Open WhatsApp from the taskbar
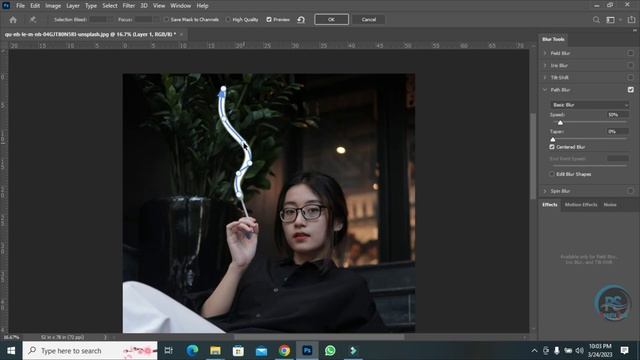This screenshot has width=640, height=360. click(330, 351)
